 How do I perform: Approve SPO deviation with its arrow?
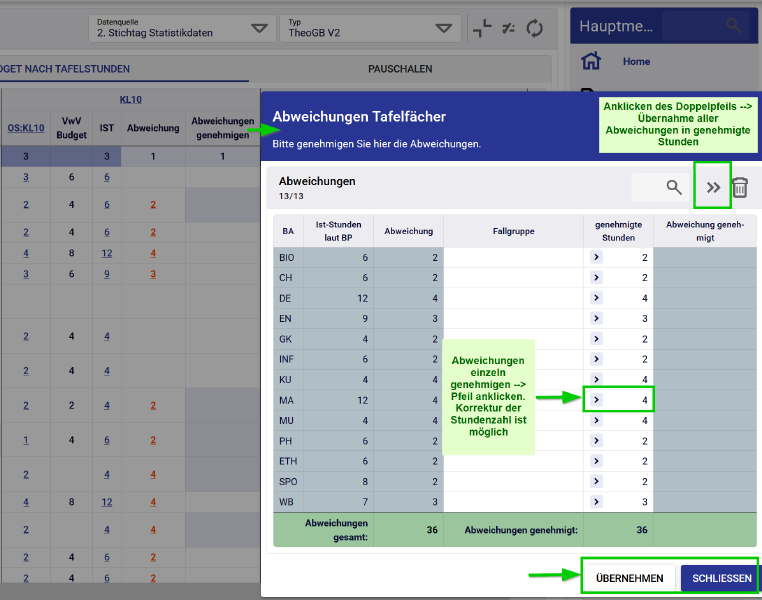[x=596, y=481]
